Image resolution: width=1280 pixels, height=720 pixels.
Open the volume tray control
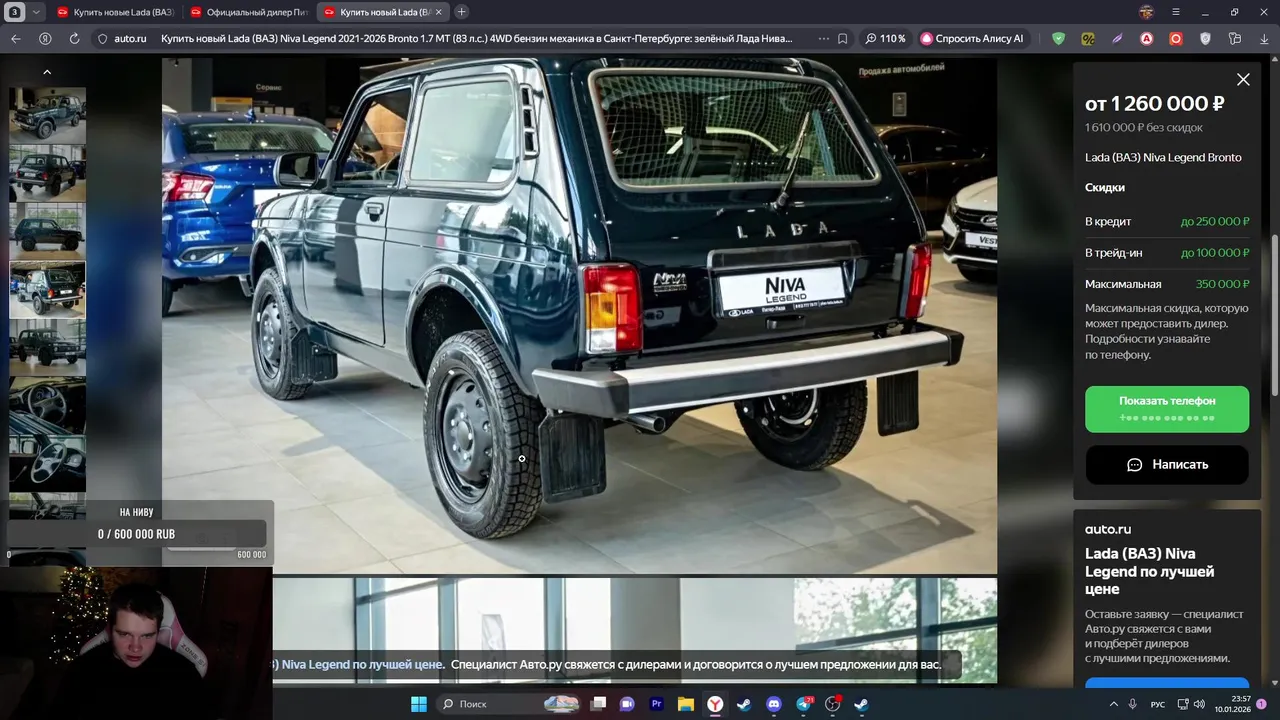click(1199, 704)
